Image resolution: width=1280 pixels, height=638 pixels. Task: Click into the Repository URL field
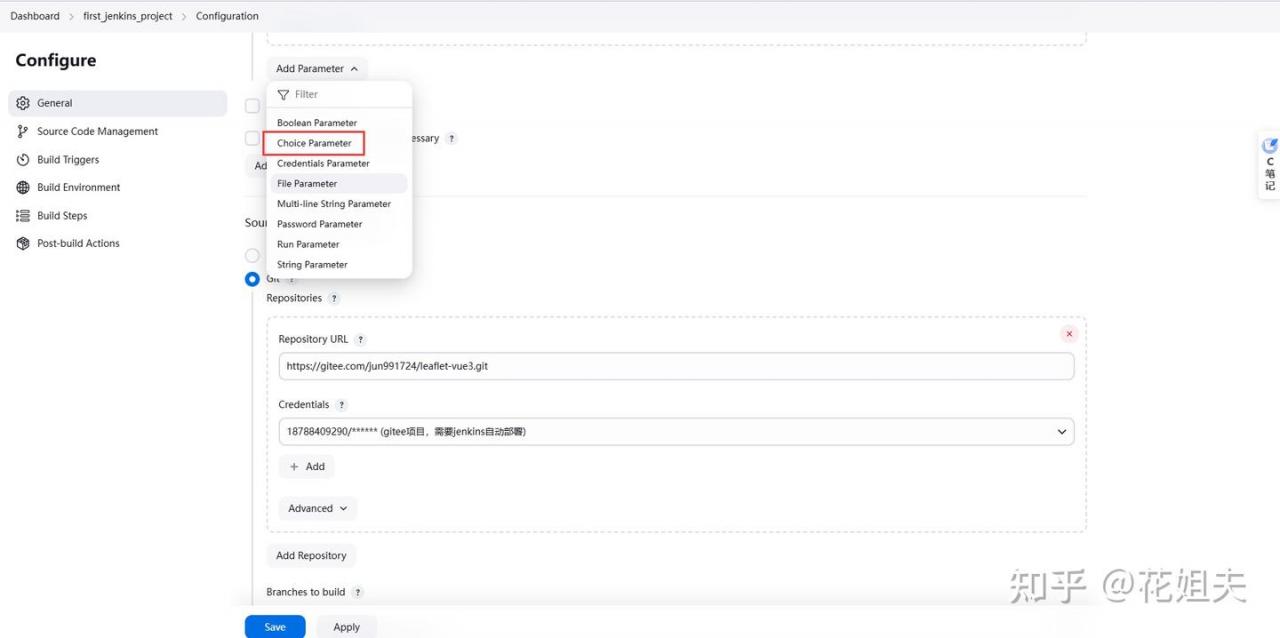pos(676,366)
